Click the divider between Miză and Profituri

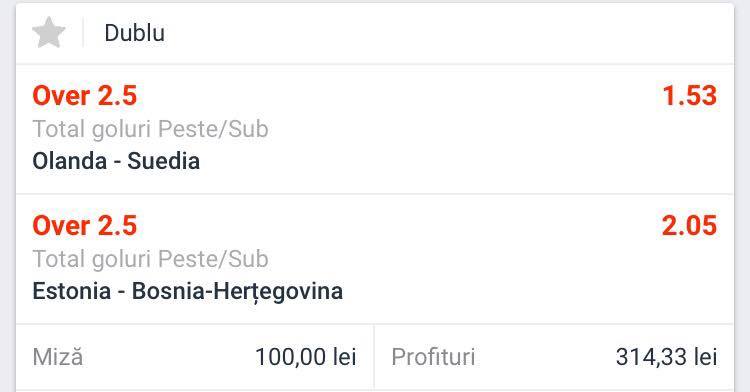(x=374, y=357)
